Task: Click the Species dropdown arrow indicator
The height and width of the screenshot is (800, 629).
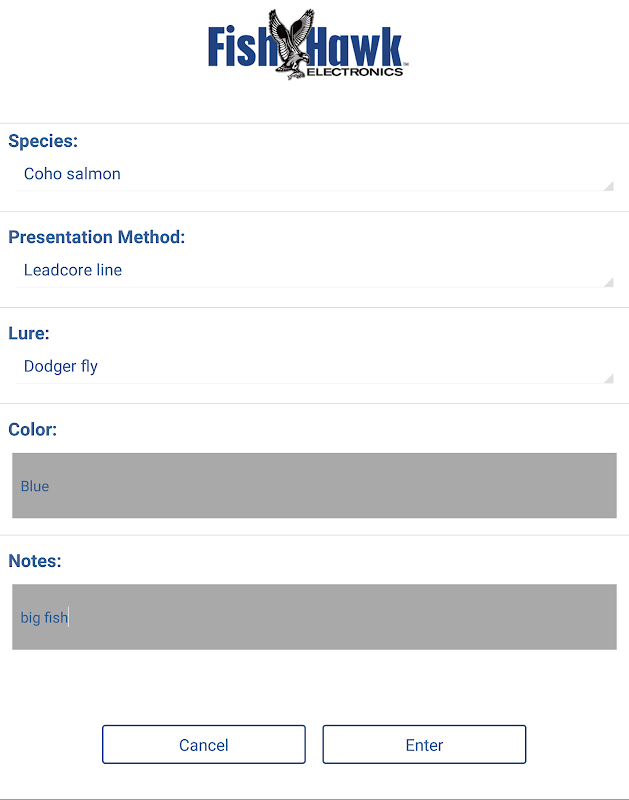Action: pos(608,185)
